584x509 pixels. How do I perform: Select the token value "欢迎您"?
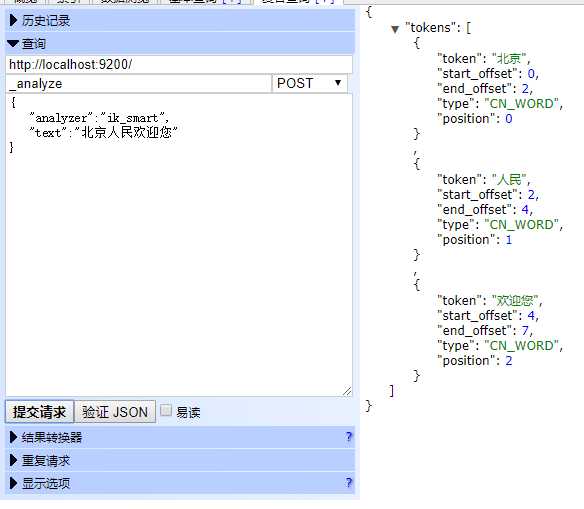(x=515, y=300)
